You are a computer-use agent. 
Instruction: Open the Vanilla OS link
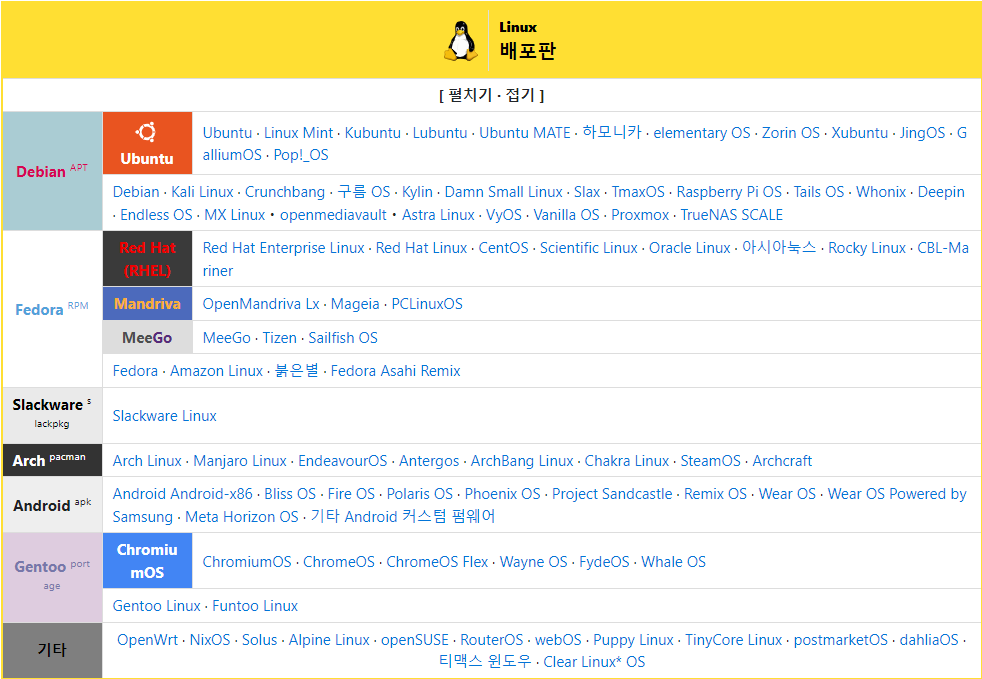pos(566,215)
